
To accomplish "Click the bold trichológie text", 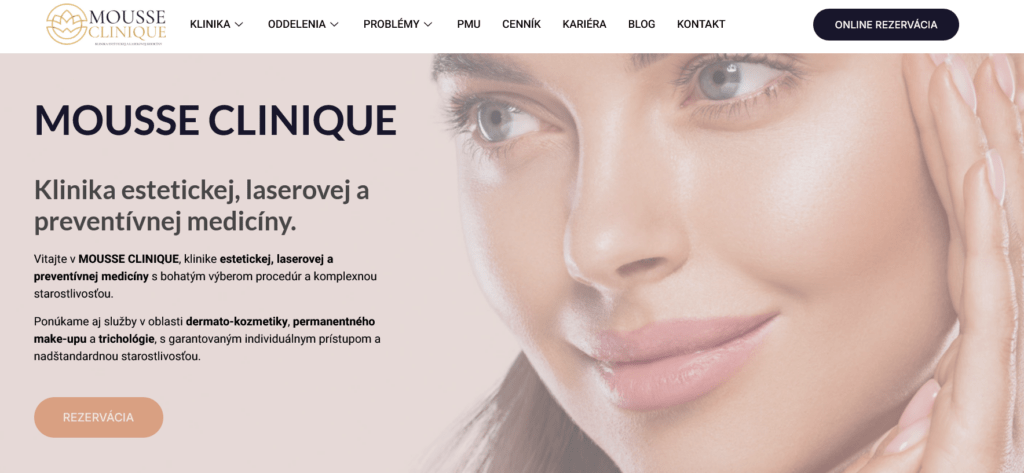I will [x=127, y=339].
